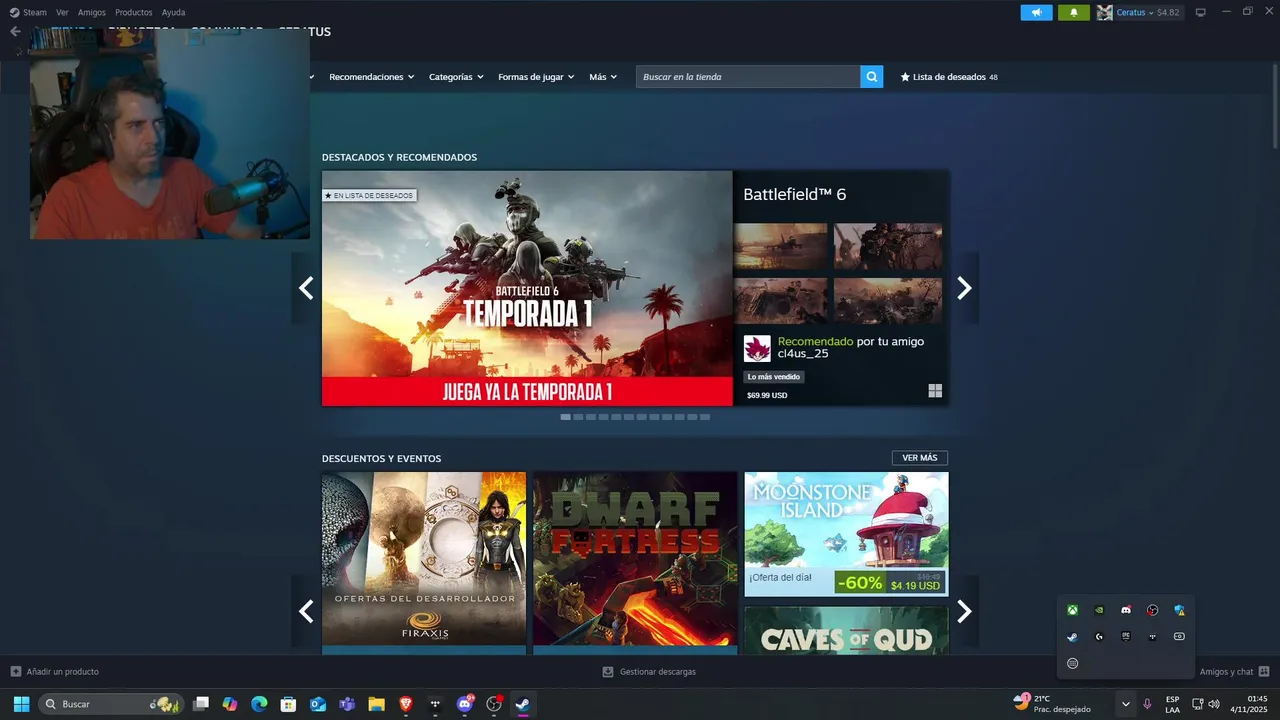Click the VER MÁS button
The width and height of the screenshot is (1280, 720).
coord(920,458)
